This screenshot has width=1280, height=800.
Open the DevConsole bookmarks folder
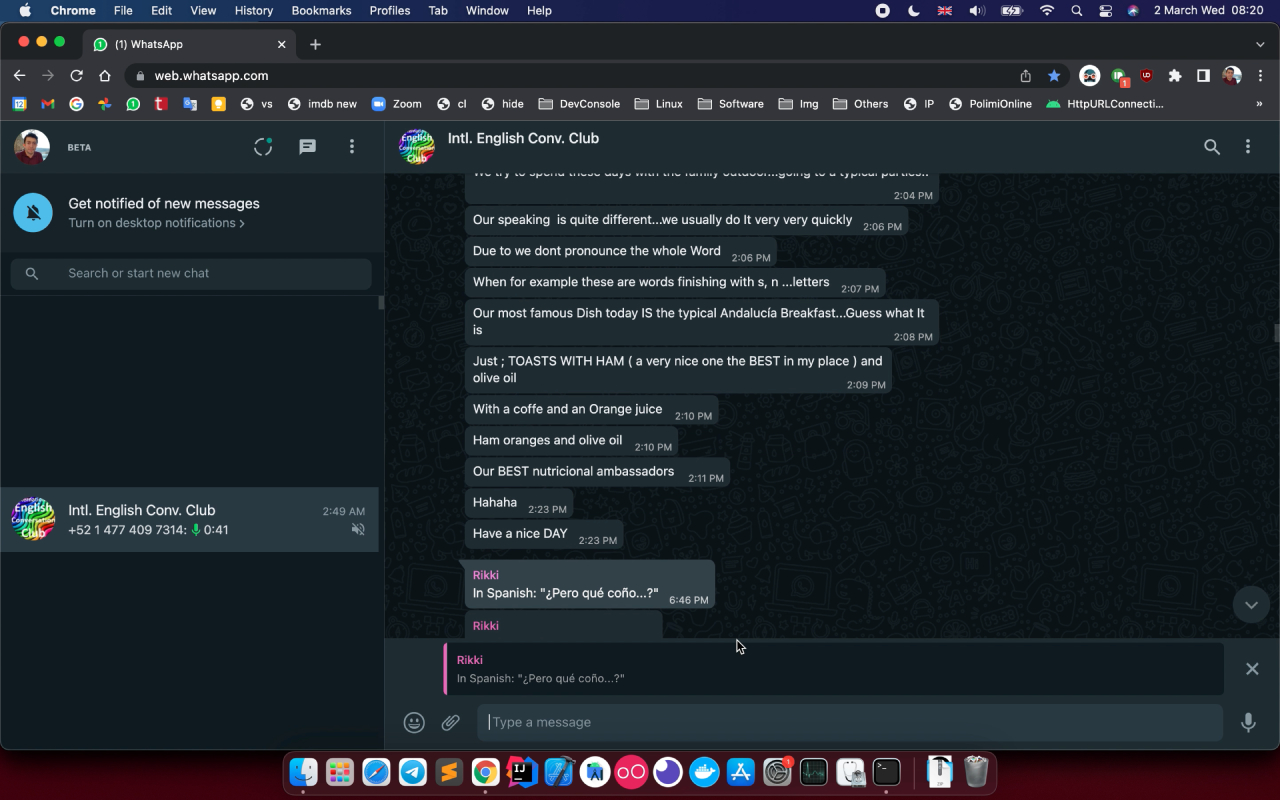pyautogui.click(x=579, y=104)
